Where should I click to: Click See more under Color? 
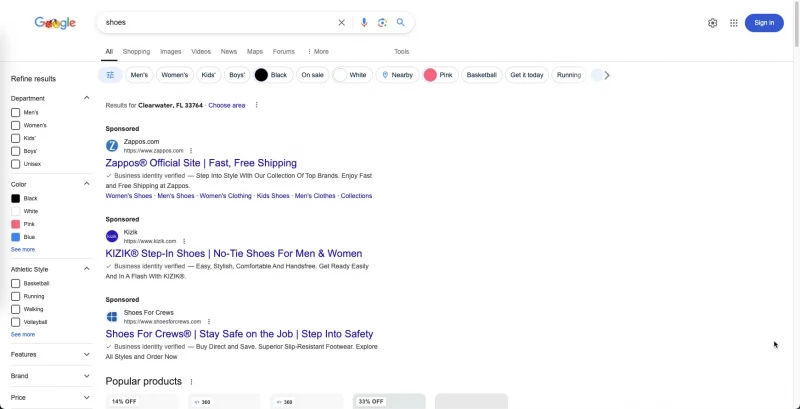click(x=23, y=250)
